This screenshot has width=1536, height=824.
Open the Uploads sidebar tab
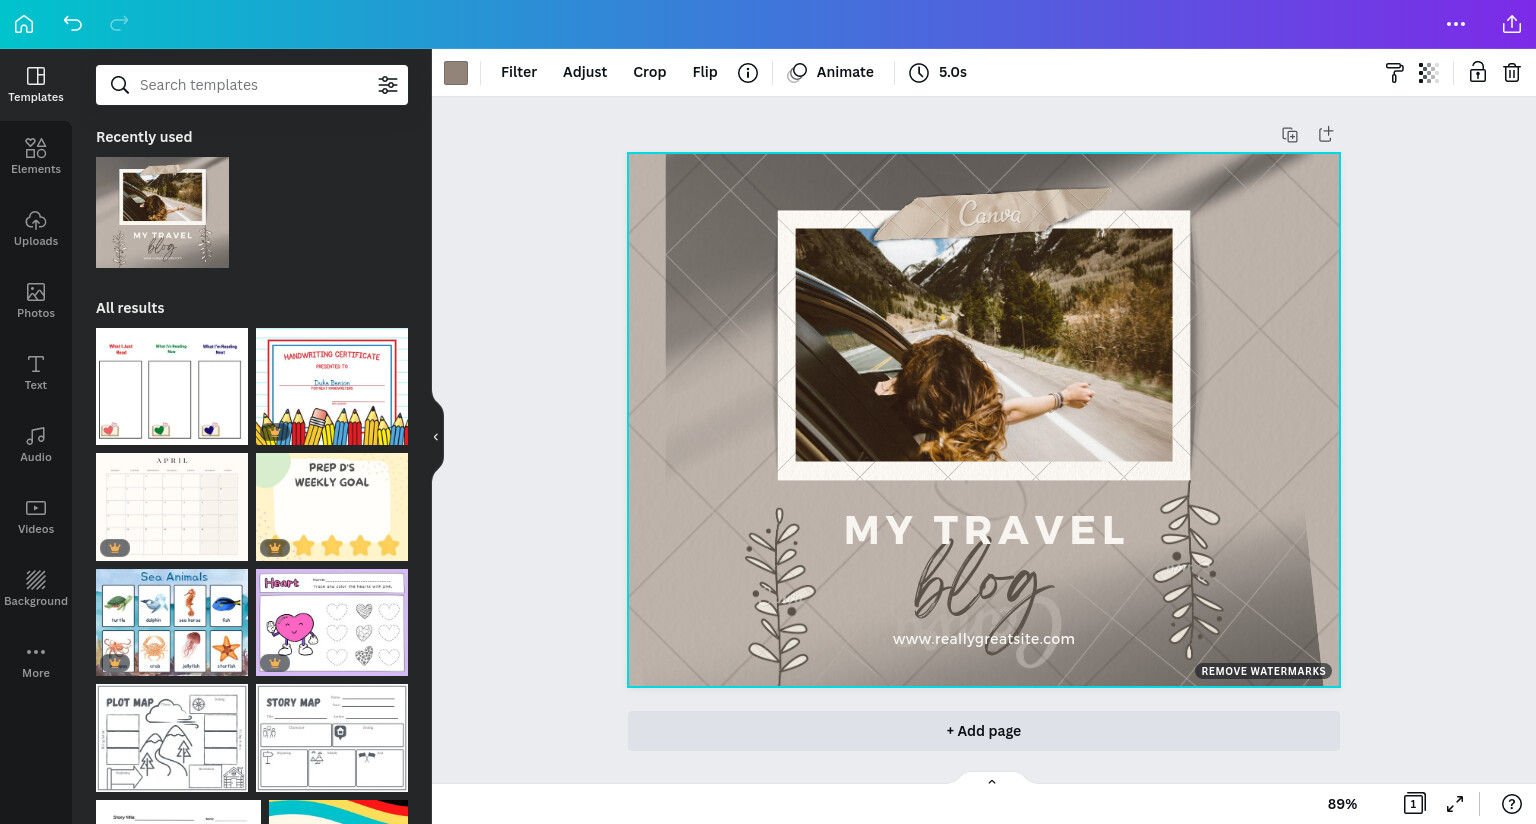point(36,229)
